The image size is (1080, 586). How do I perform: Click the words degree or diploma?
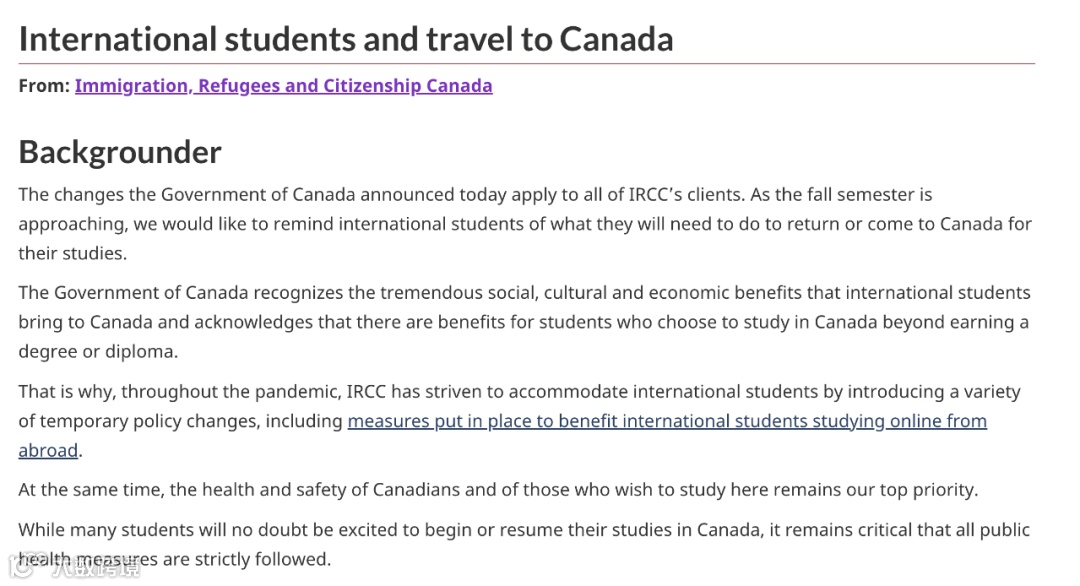[x=97, y=351]
